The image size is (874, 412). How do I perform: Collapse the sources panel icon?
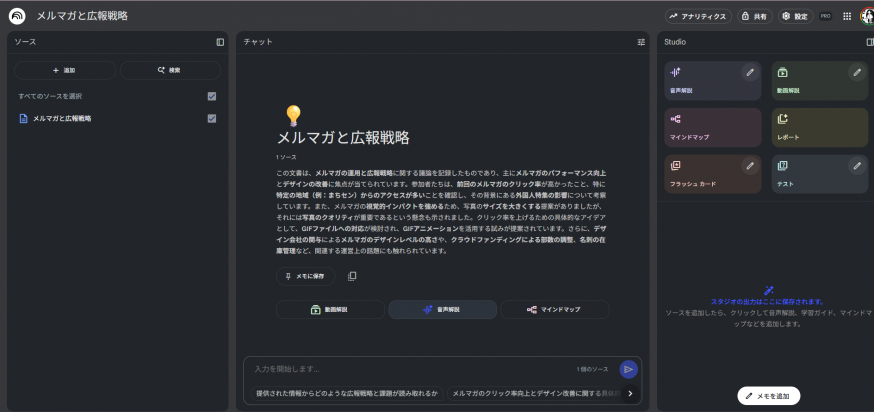point(220,42)
